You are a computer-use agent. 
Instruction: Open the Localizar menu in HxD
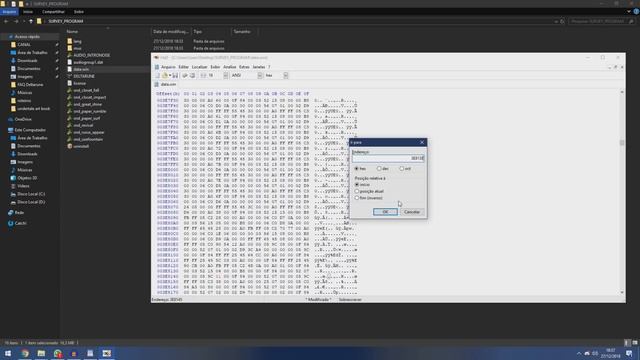coord(200,67)
